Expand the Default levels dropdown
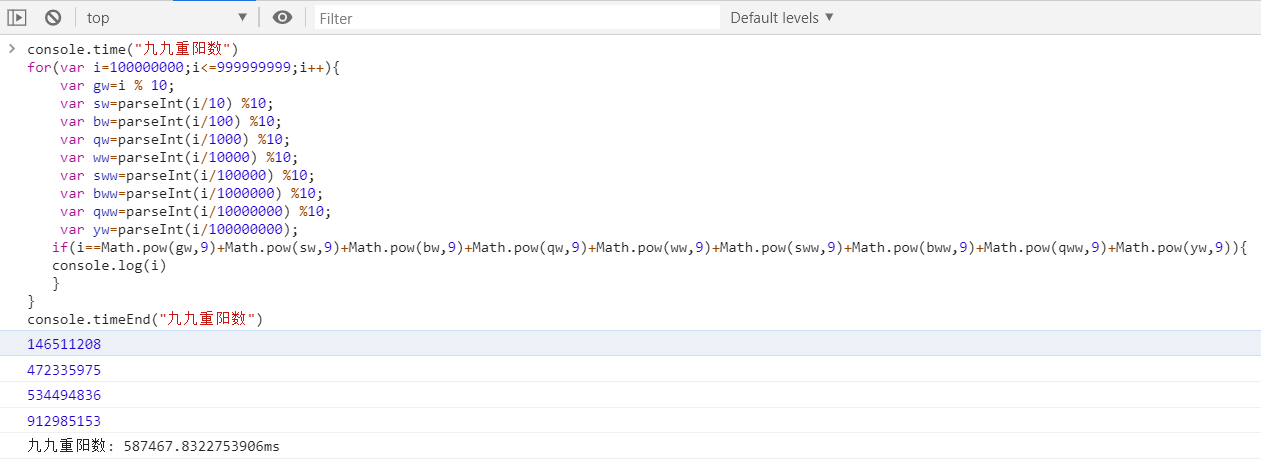This screenshot has height=462, width=1261. [x=781, y=17]
